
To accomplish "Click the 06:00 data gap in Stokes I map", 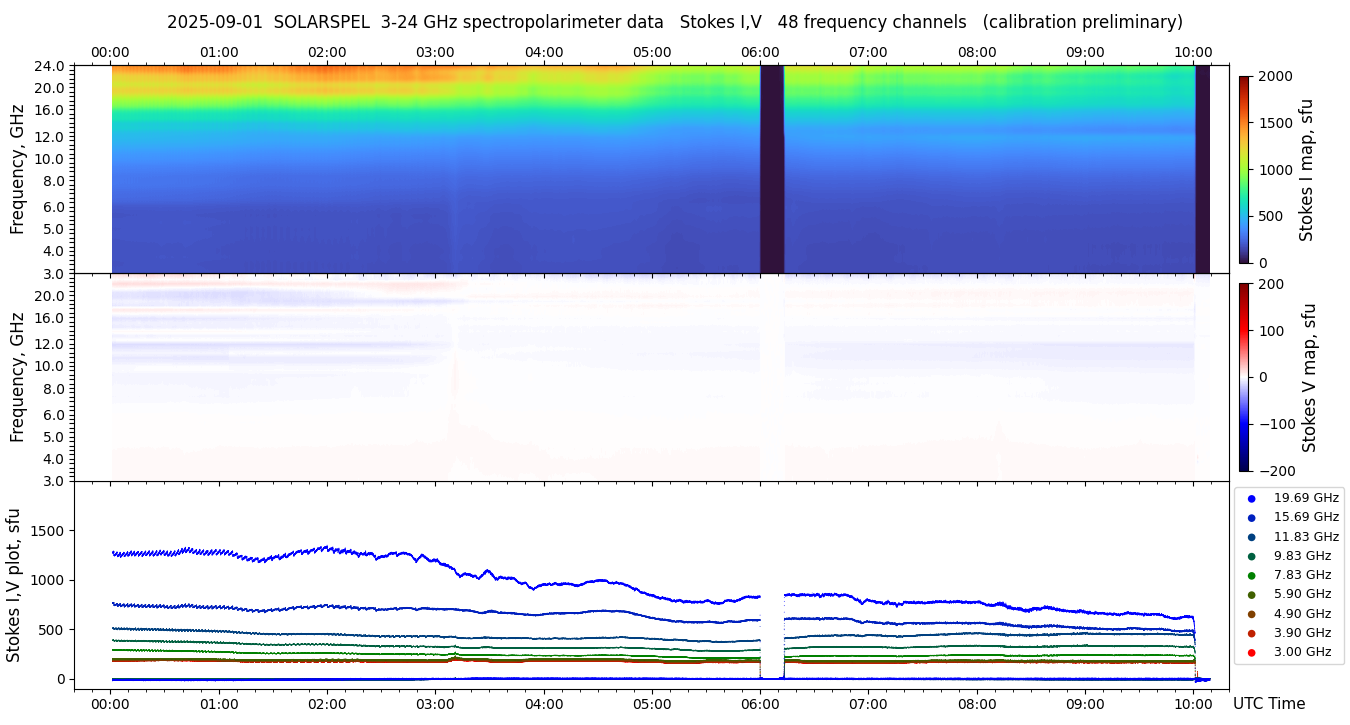I will 771,169.
